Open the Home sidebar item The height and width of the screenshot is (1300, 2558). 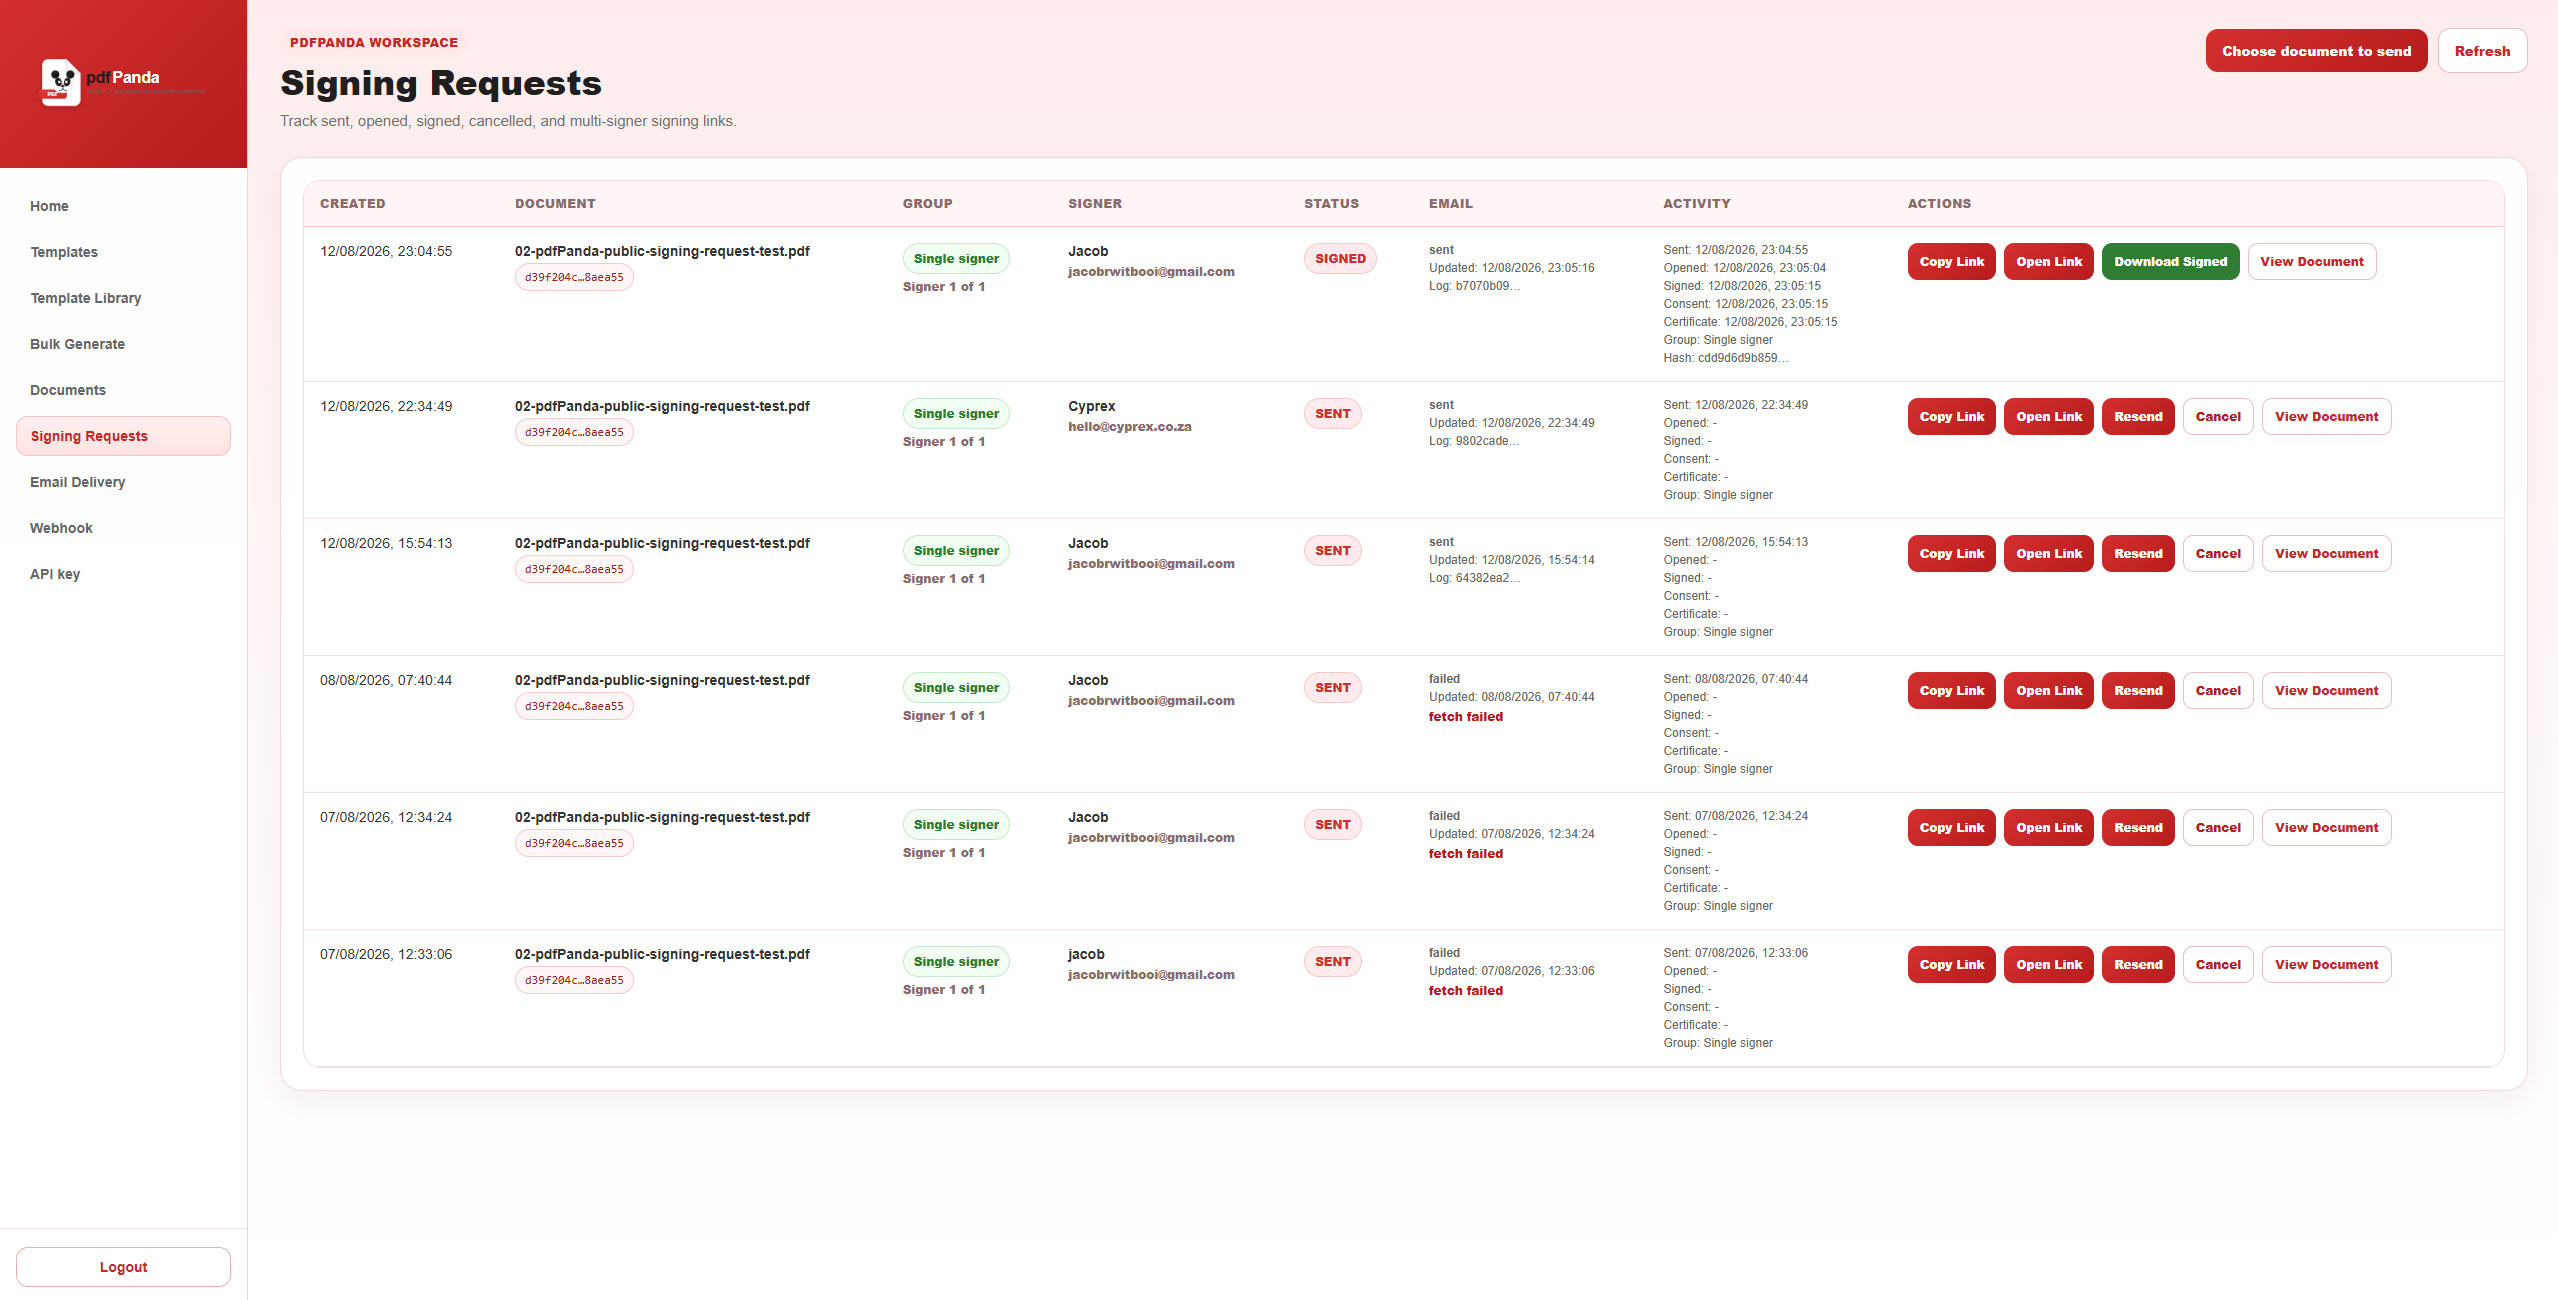point(123,206)
